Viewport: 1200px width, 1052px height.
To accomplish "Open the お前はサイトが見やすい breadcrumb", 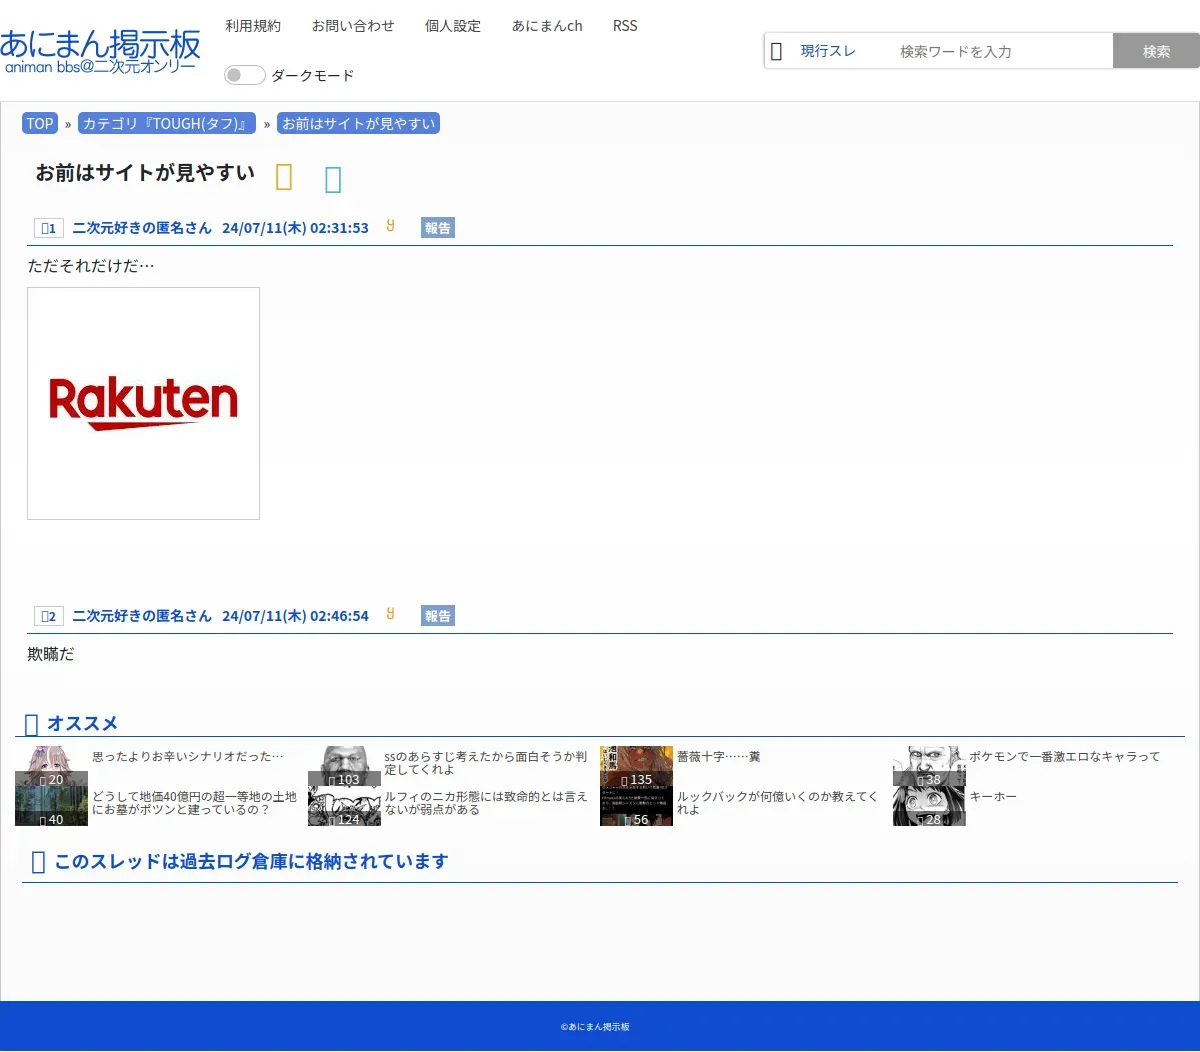I will 358,124.
